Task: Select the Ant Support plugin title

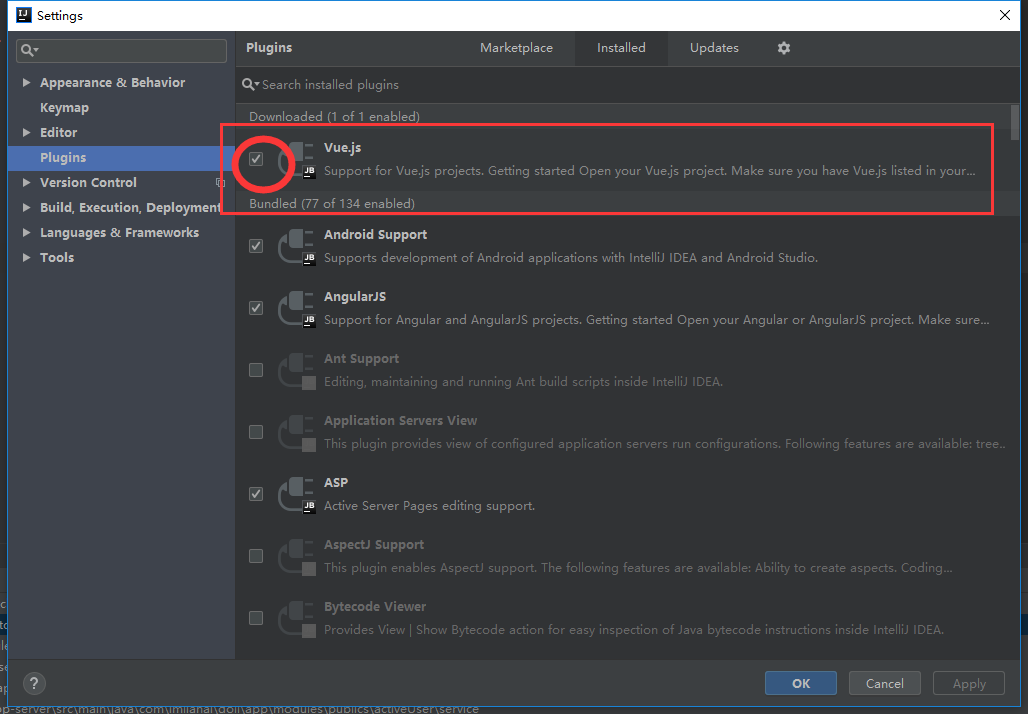Action: 361,359
